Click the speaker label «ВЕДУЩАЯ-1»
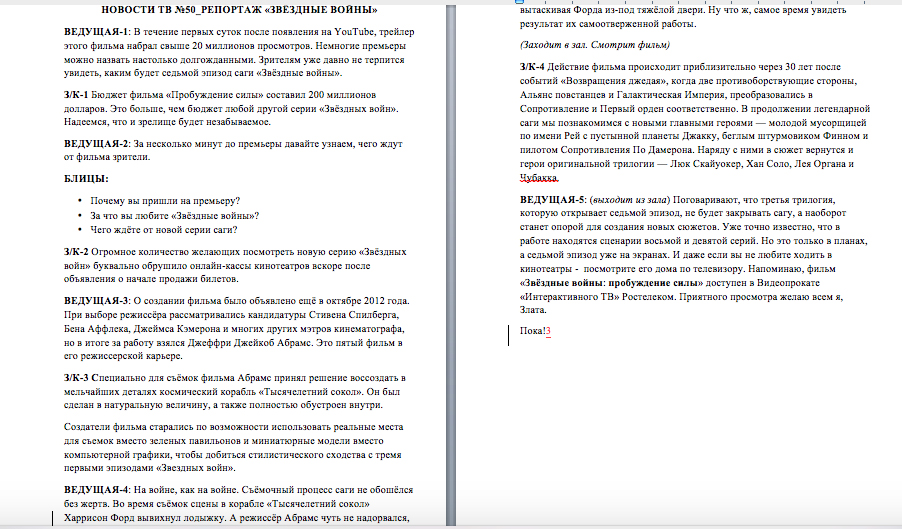902x529 pixels. pyautogui.click(x=96, y=32)
